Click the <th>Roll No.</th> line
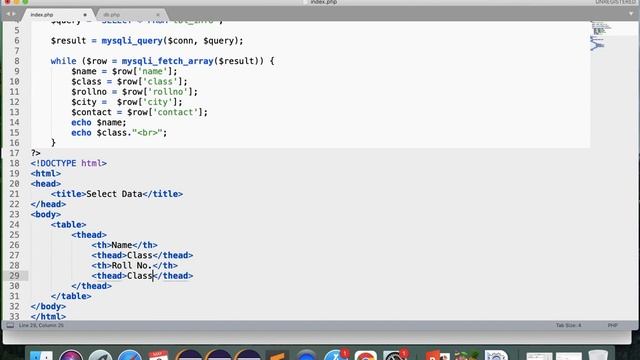This screenshot has width=640, height=360. click(x=135, y=265)
